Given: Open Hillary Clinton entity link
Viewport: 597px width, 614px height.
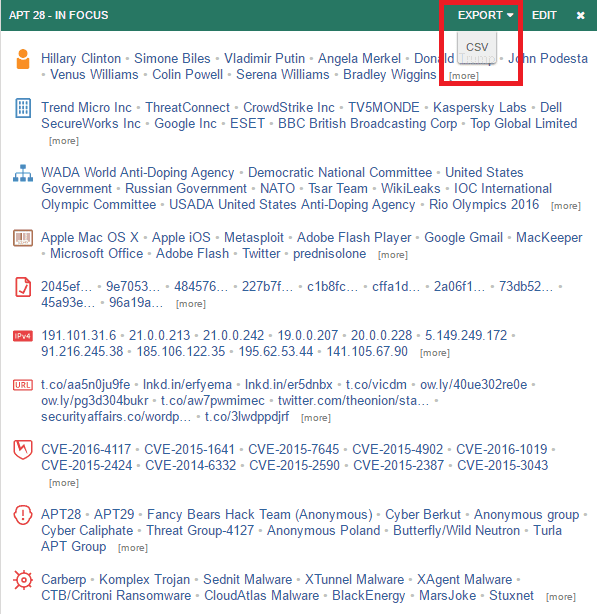Looking at the screenshot, I should coord(81,58).
